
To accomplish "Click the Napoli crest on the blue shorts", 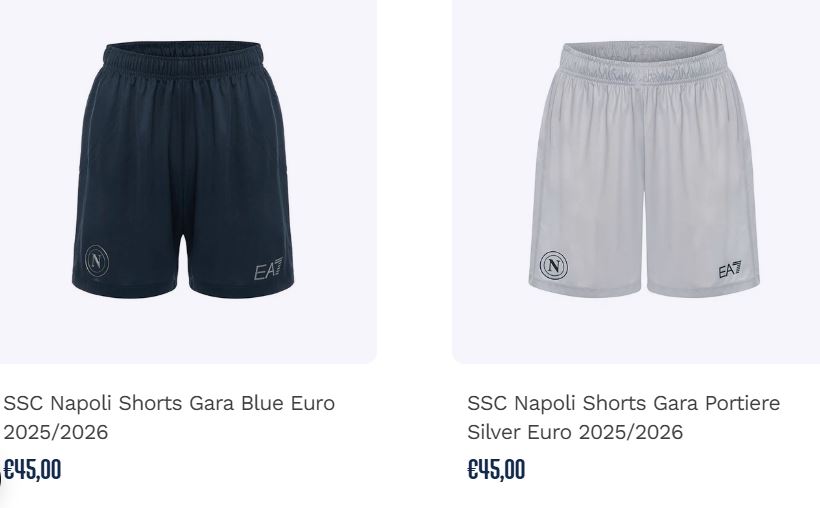I will click(97, 261).
